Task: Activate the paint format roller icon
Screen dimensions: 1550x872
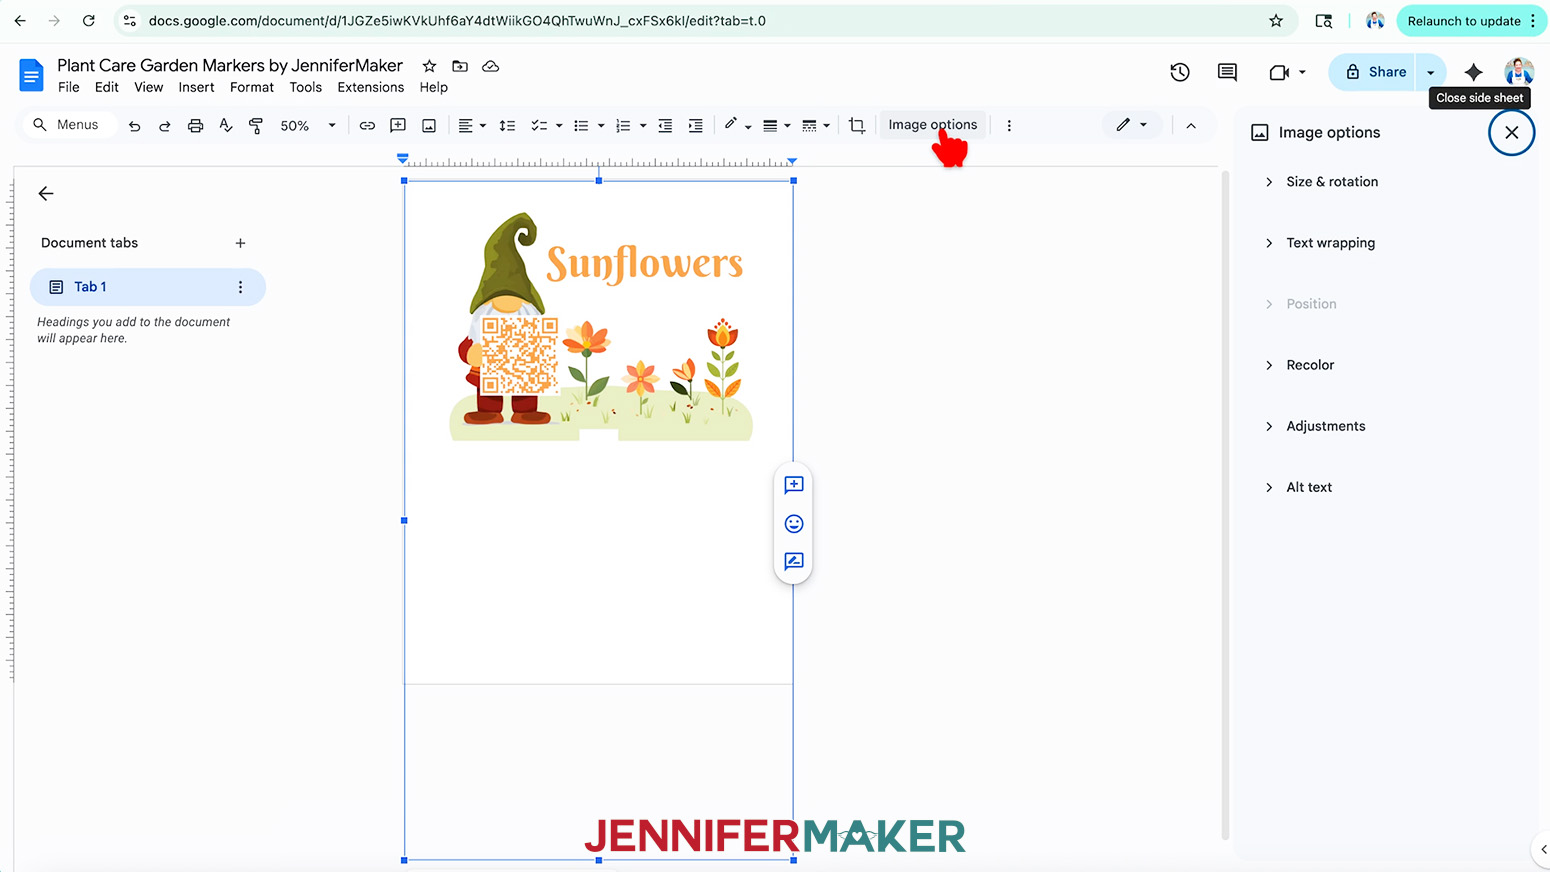Action: [256, 126]
